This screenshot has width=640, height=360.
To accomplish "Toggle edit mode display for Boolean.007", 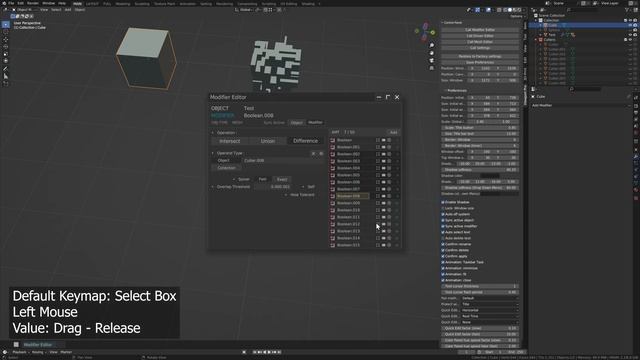I will click(378, 189).
